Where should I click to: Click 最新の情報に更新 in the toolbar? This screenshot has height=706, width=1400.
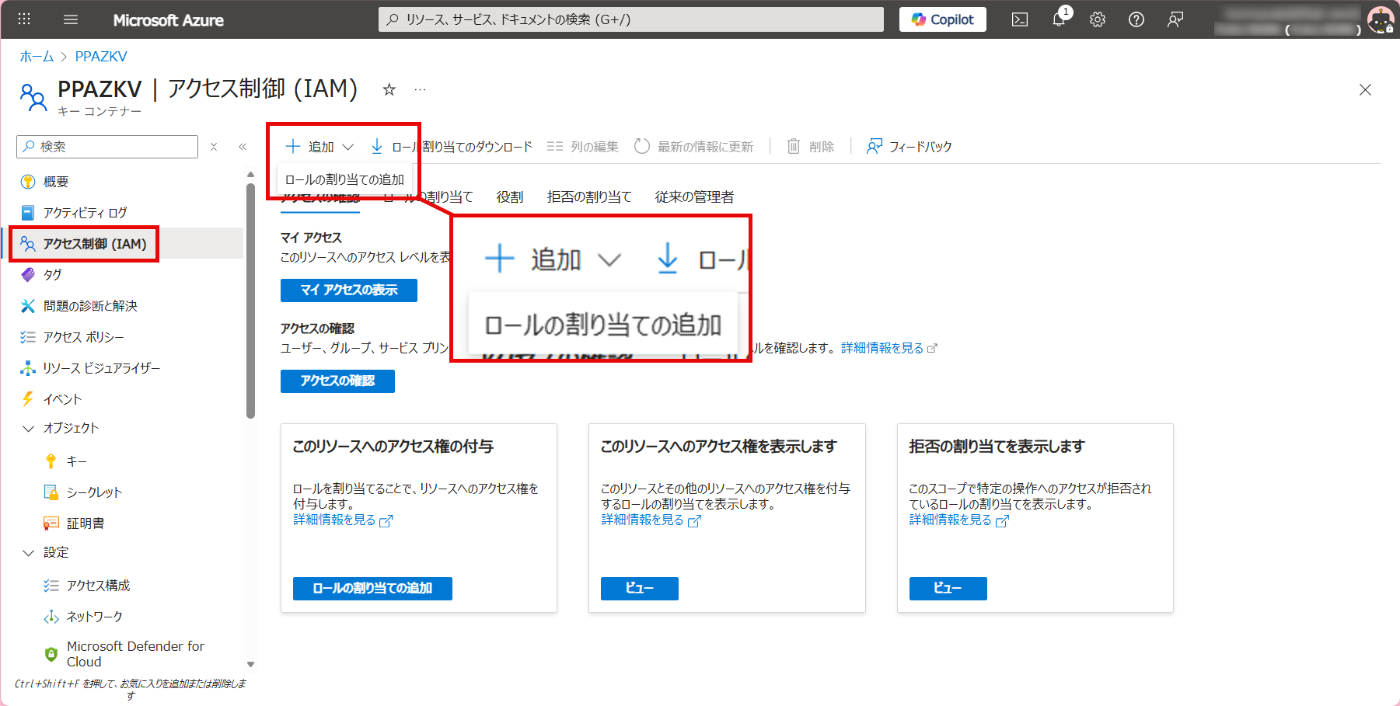tap(694, 146)
